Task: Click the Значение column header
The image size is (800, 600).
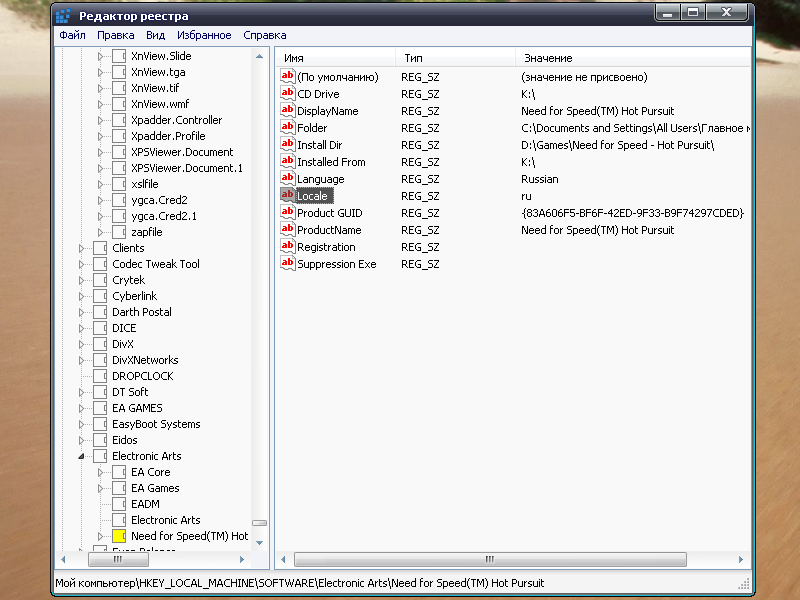Action: click(633, 58)
